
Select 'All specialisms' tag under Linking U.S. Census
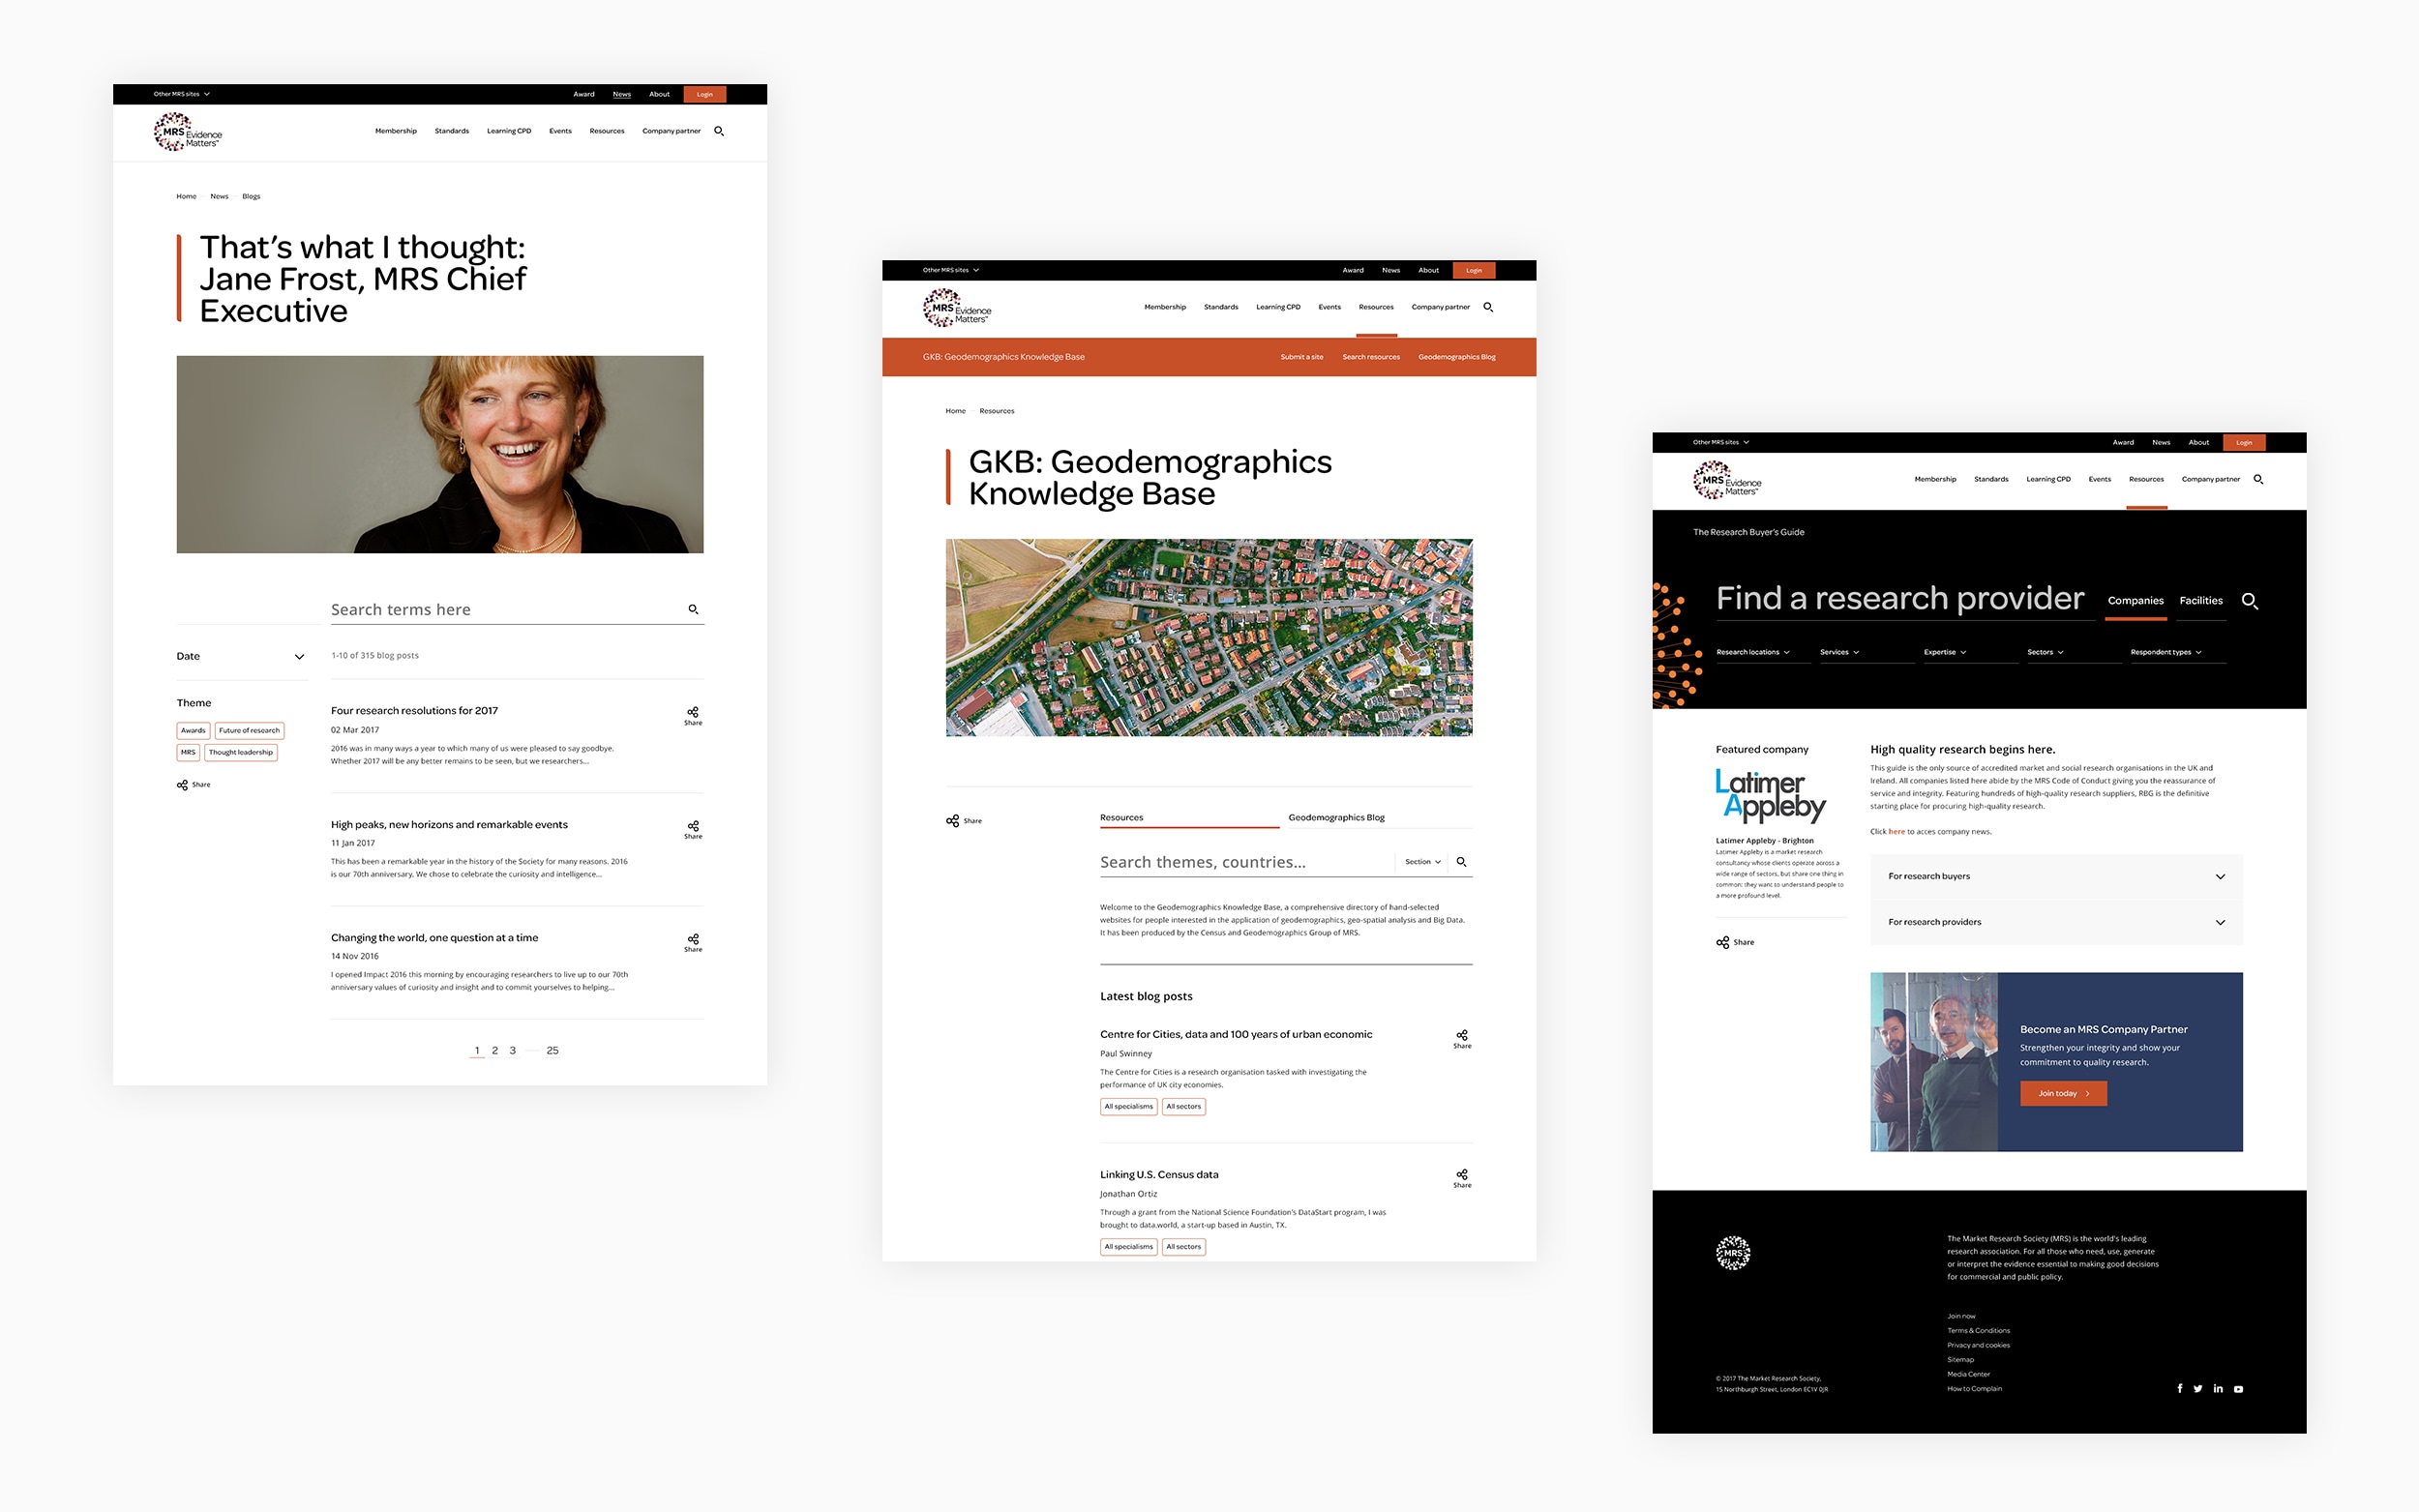[x=1128, y=1247]
